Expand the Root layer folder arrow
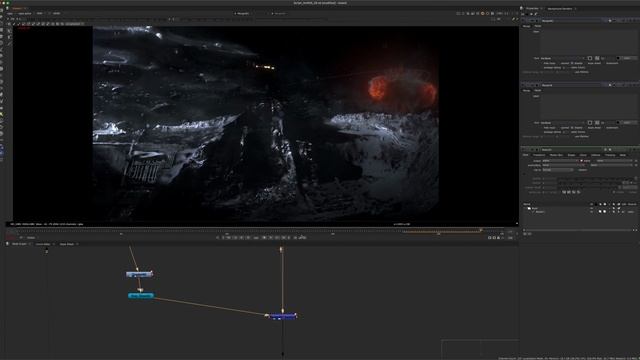The height and width of the screenshot is (360, 640). pos(525,208)
